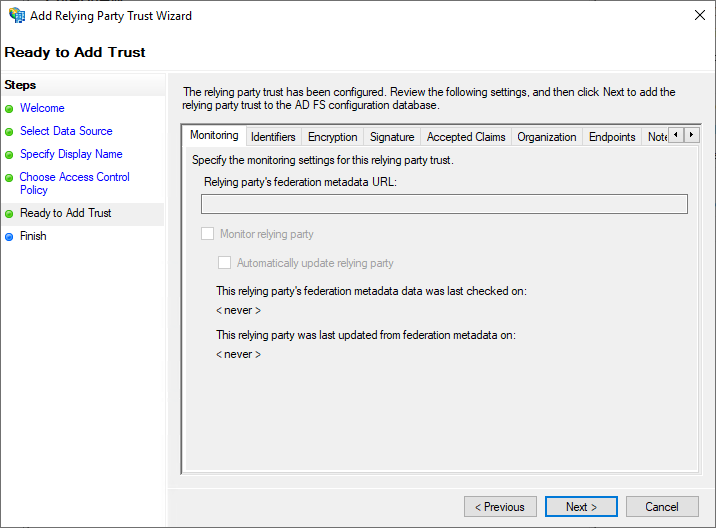This screenshot has width=716, height=528.
Task: Go to Choose Access Control Policy step
Action: pyautogui.click(x=74, y=183)
